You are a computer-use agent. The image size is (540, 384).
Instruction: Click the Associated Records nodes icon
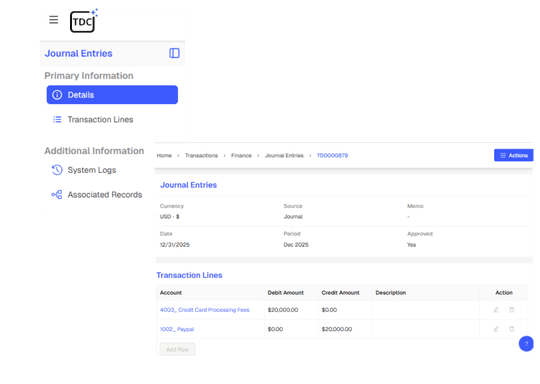[x=57, y=195]
